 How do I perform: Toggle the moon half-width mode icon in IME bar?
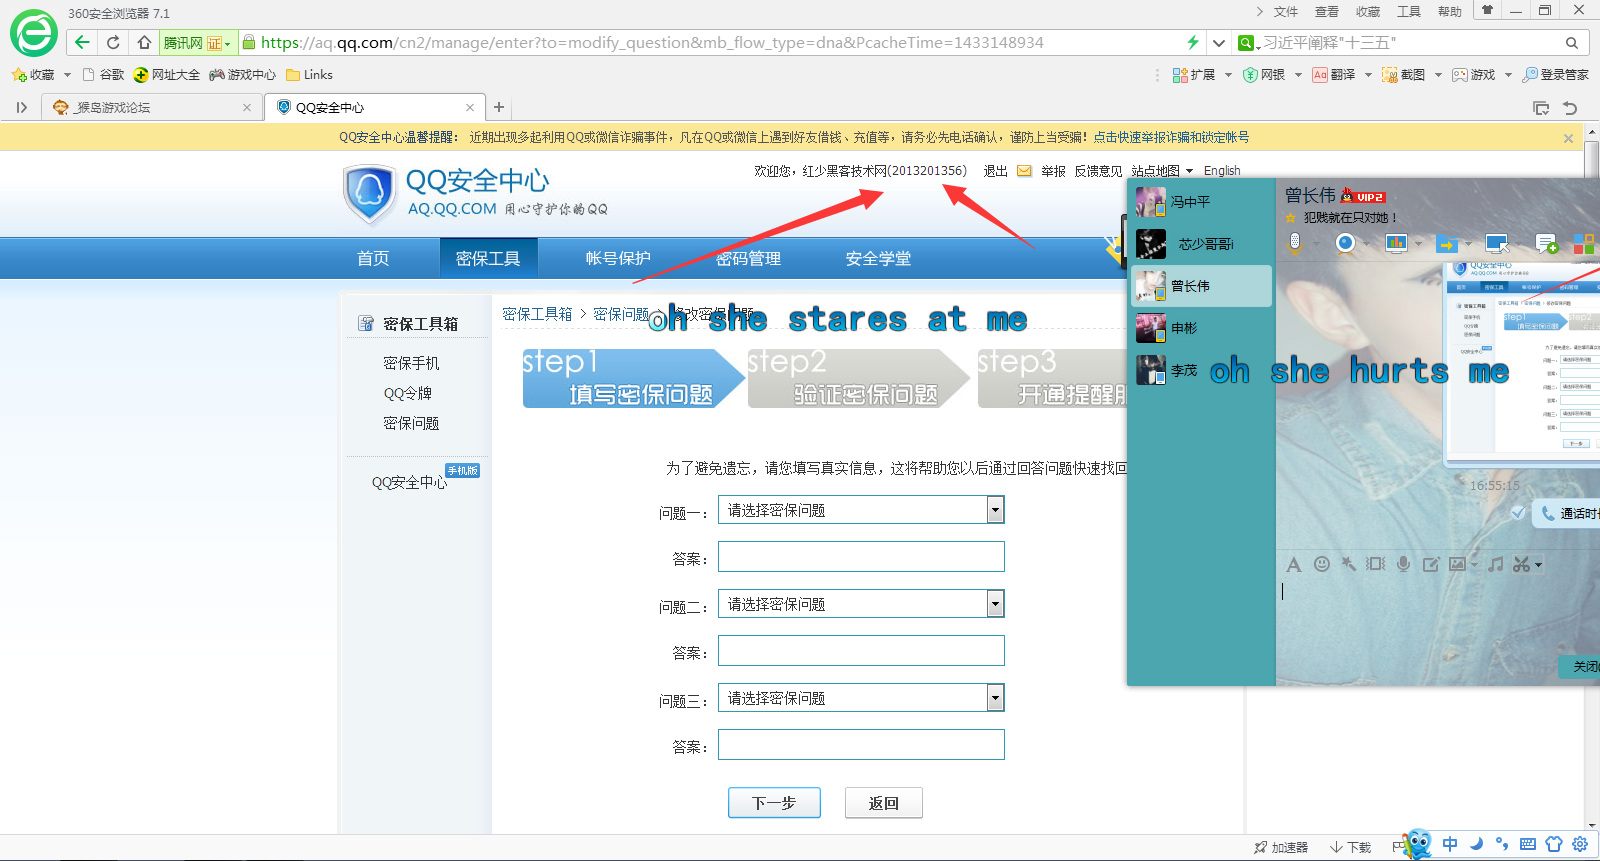[x=1476, y=844]
